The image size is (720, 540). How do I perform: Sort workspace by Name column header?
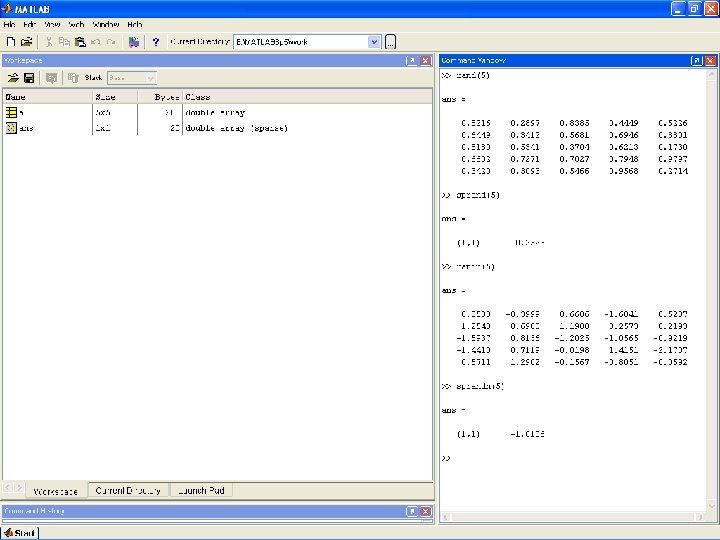point(48,97)
